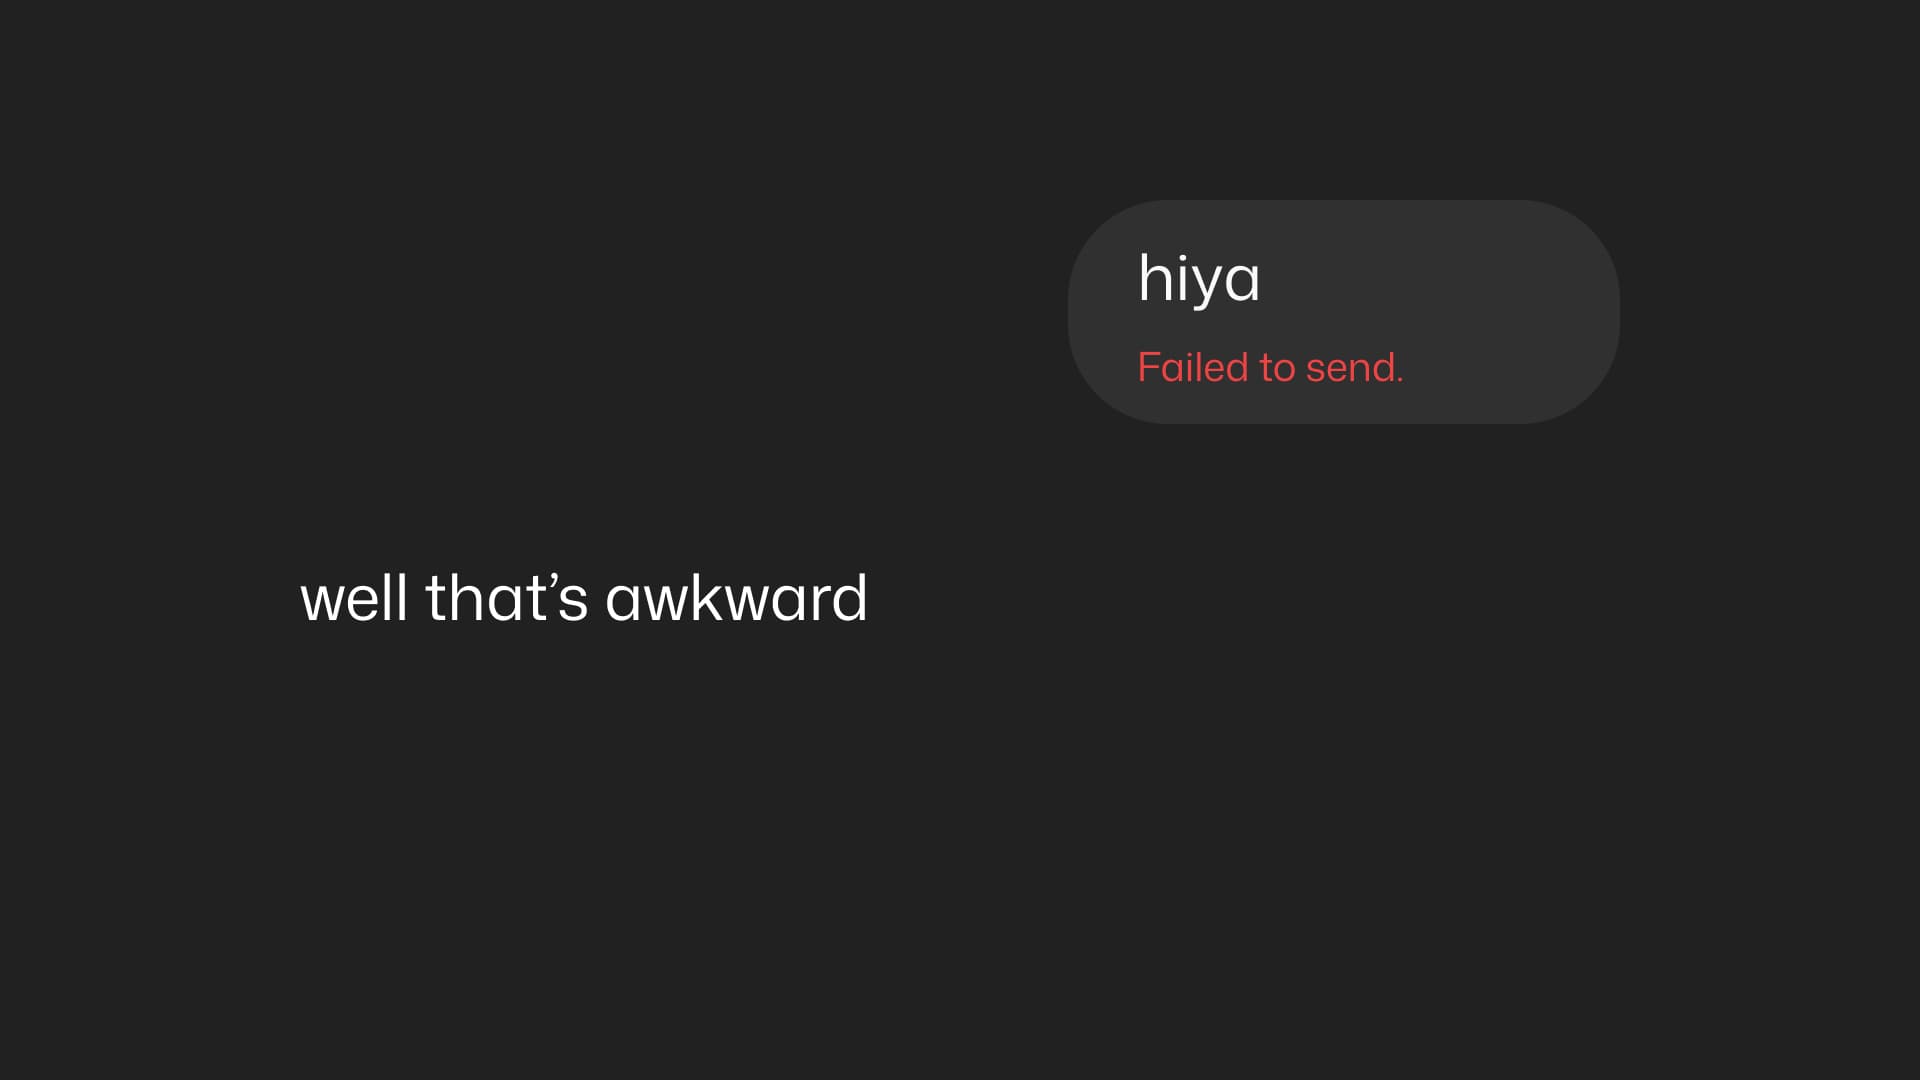Click the letter "h" in "hiya"

(x=1154, y=279)
